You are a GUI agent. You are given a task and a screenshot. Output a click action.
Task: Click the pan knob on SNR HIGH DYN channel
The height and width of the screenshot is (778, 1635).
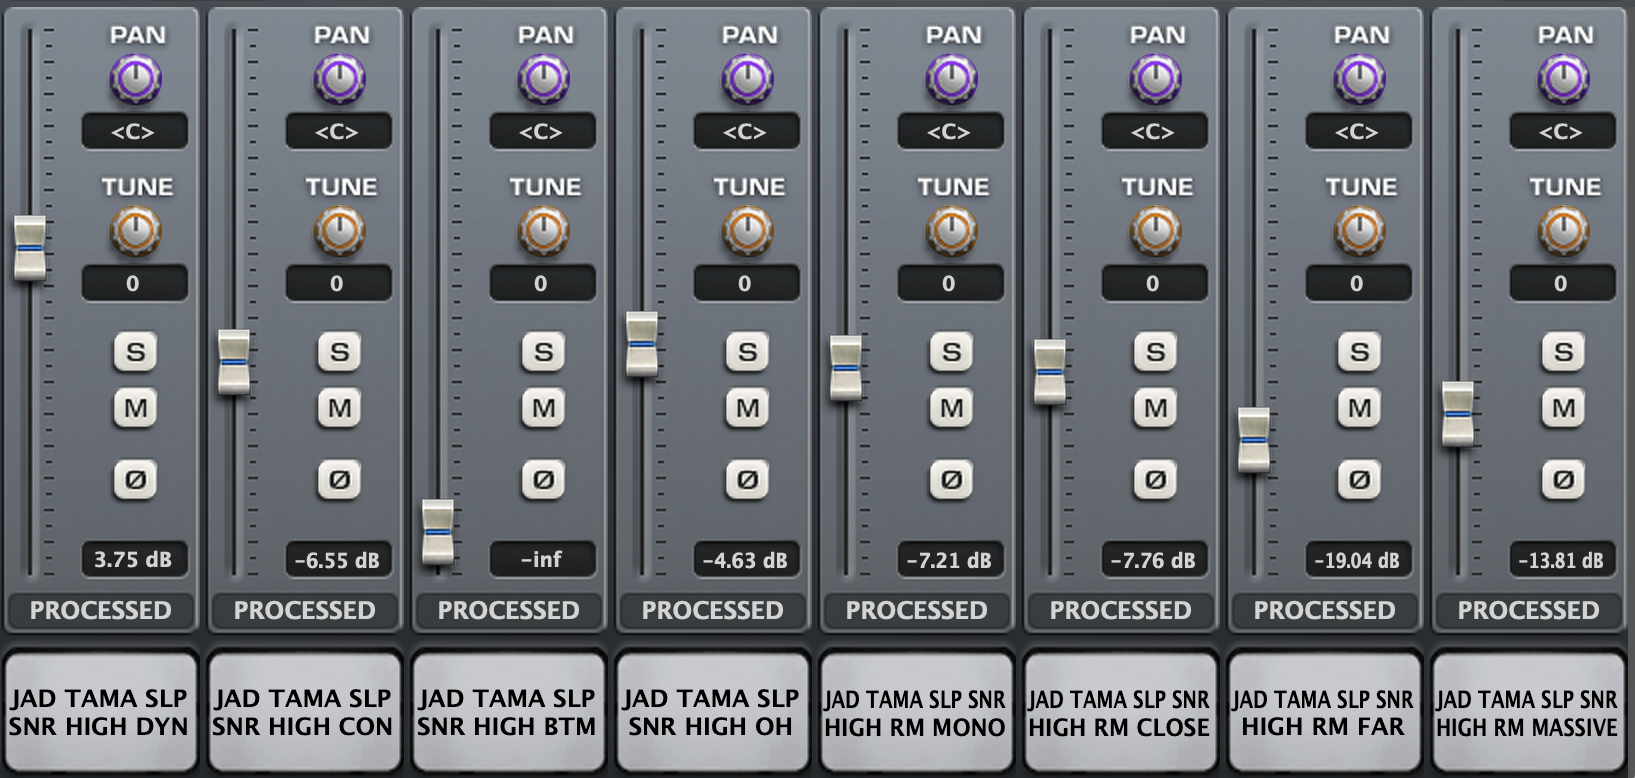pyautogui.click(x=135, y=79)
